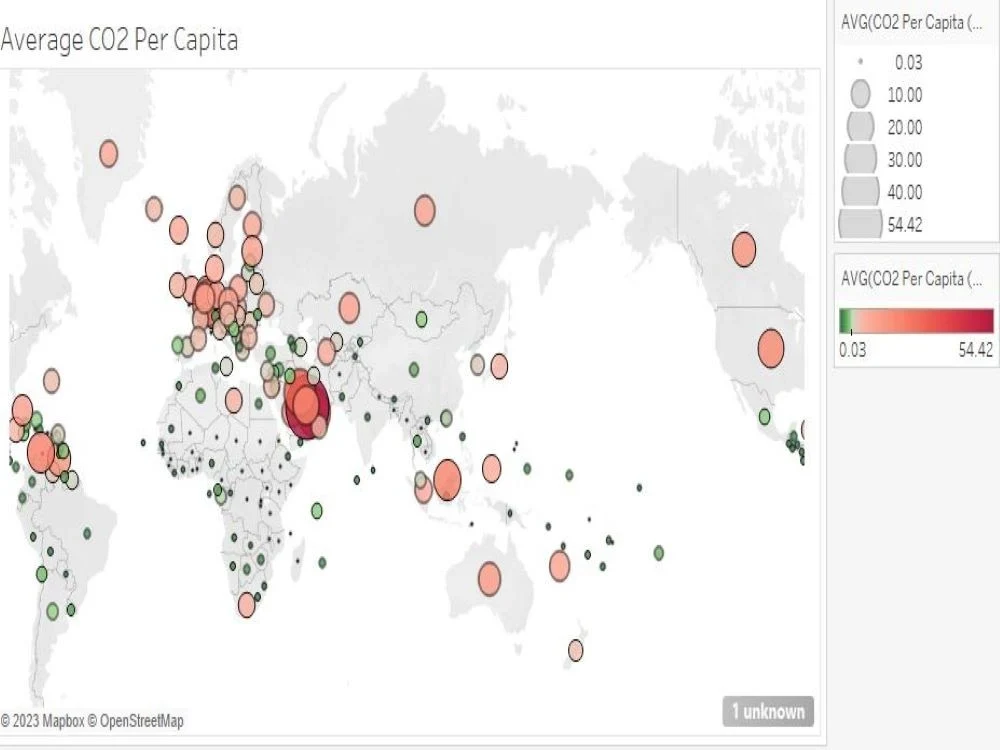Click the 0.03 minimum color legend value
Image resolution: width=1000 pixels, height=750 pixels.
click(853, 350)
